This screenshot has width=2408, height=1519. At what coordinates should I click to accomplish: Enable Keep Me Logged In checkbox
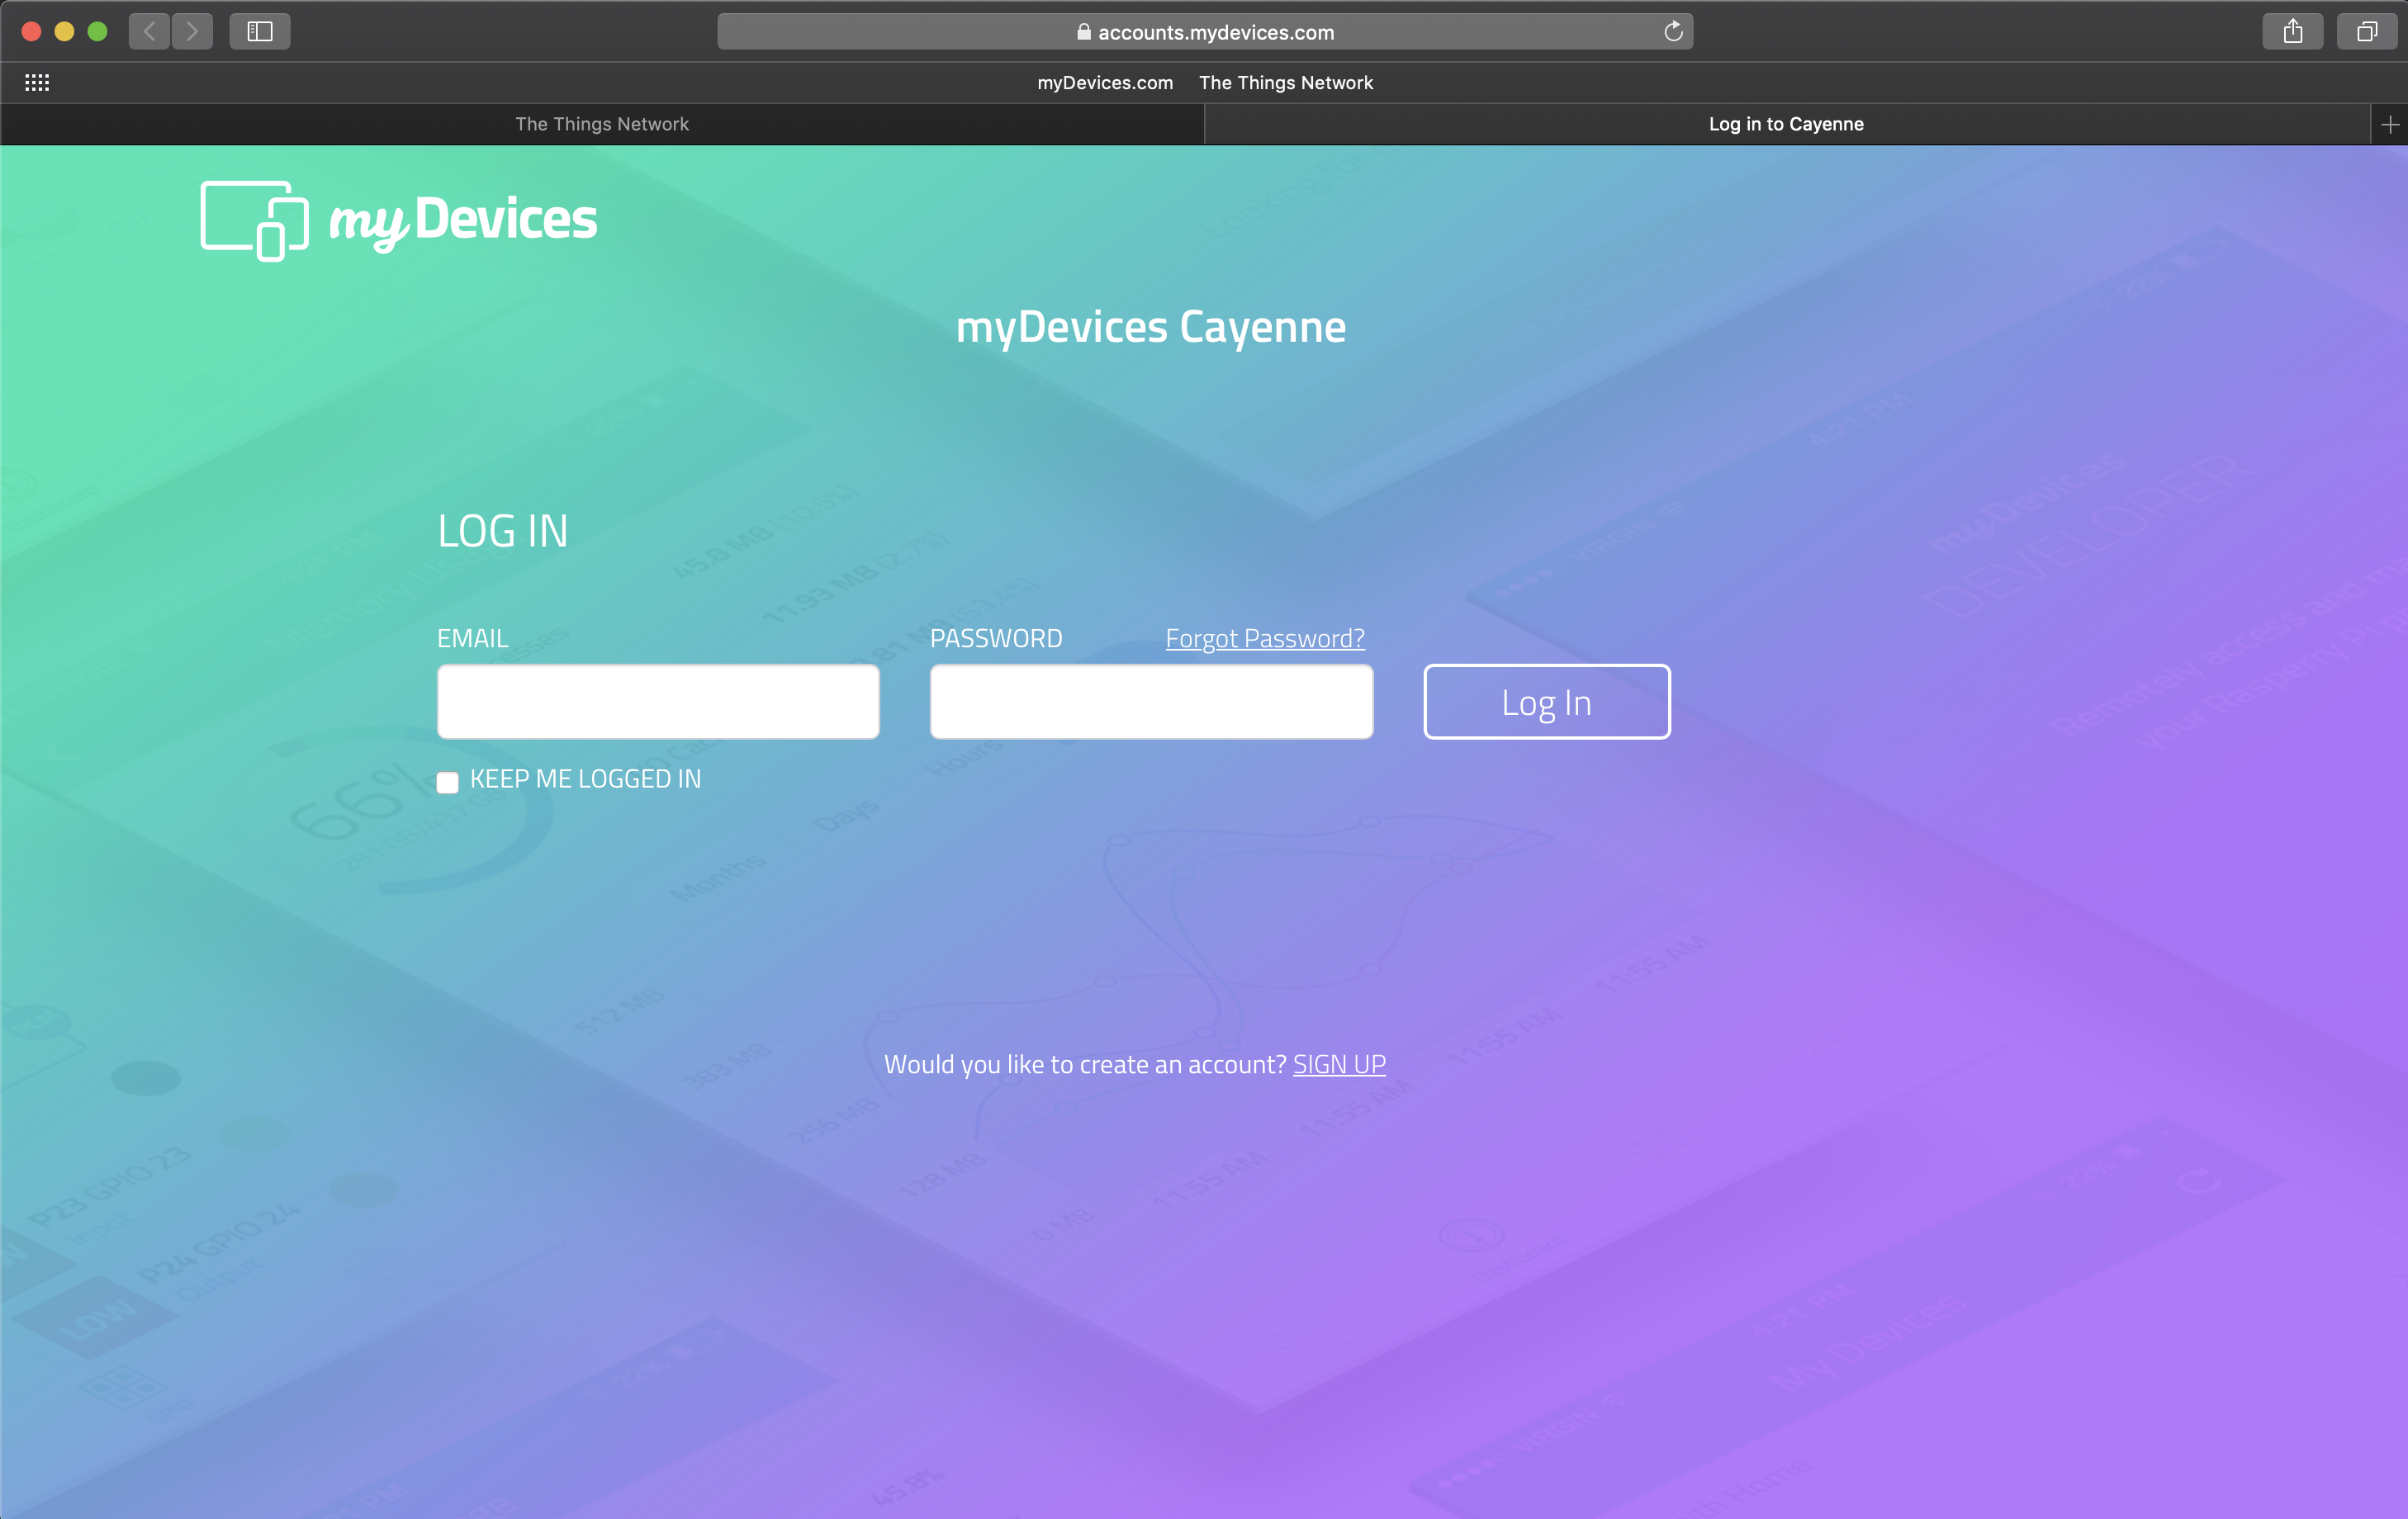click(448, 781)
